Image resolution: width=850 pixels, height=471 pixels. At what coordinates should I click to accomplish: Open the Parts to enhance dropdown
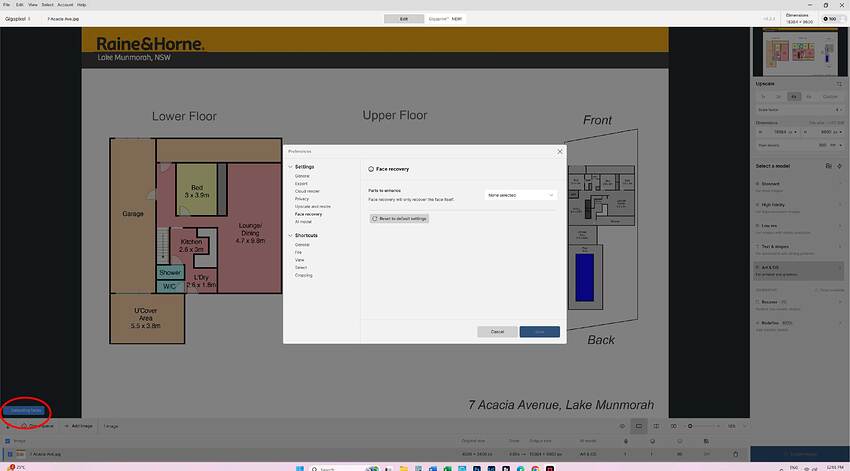coord(520,195)
